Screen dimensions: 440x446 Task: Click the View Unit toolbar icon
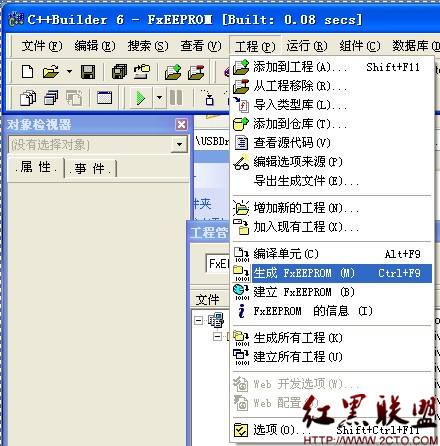(28, 98)
